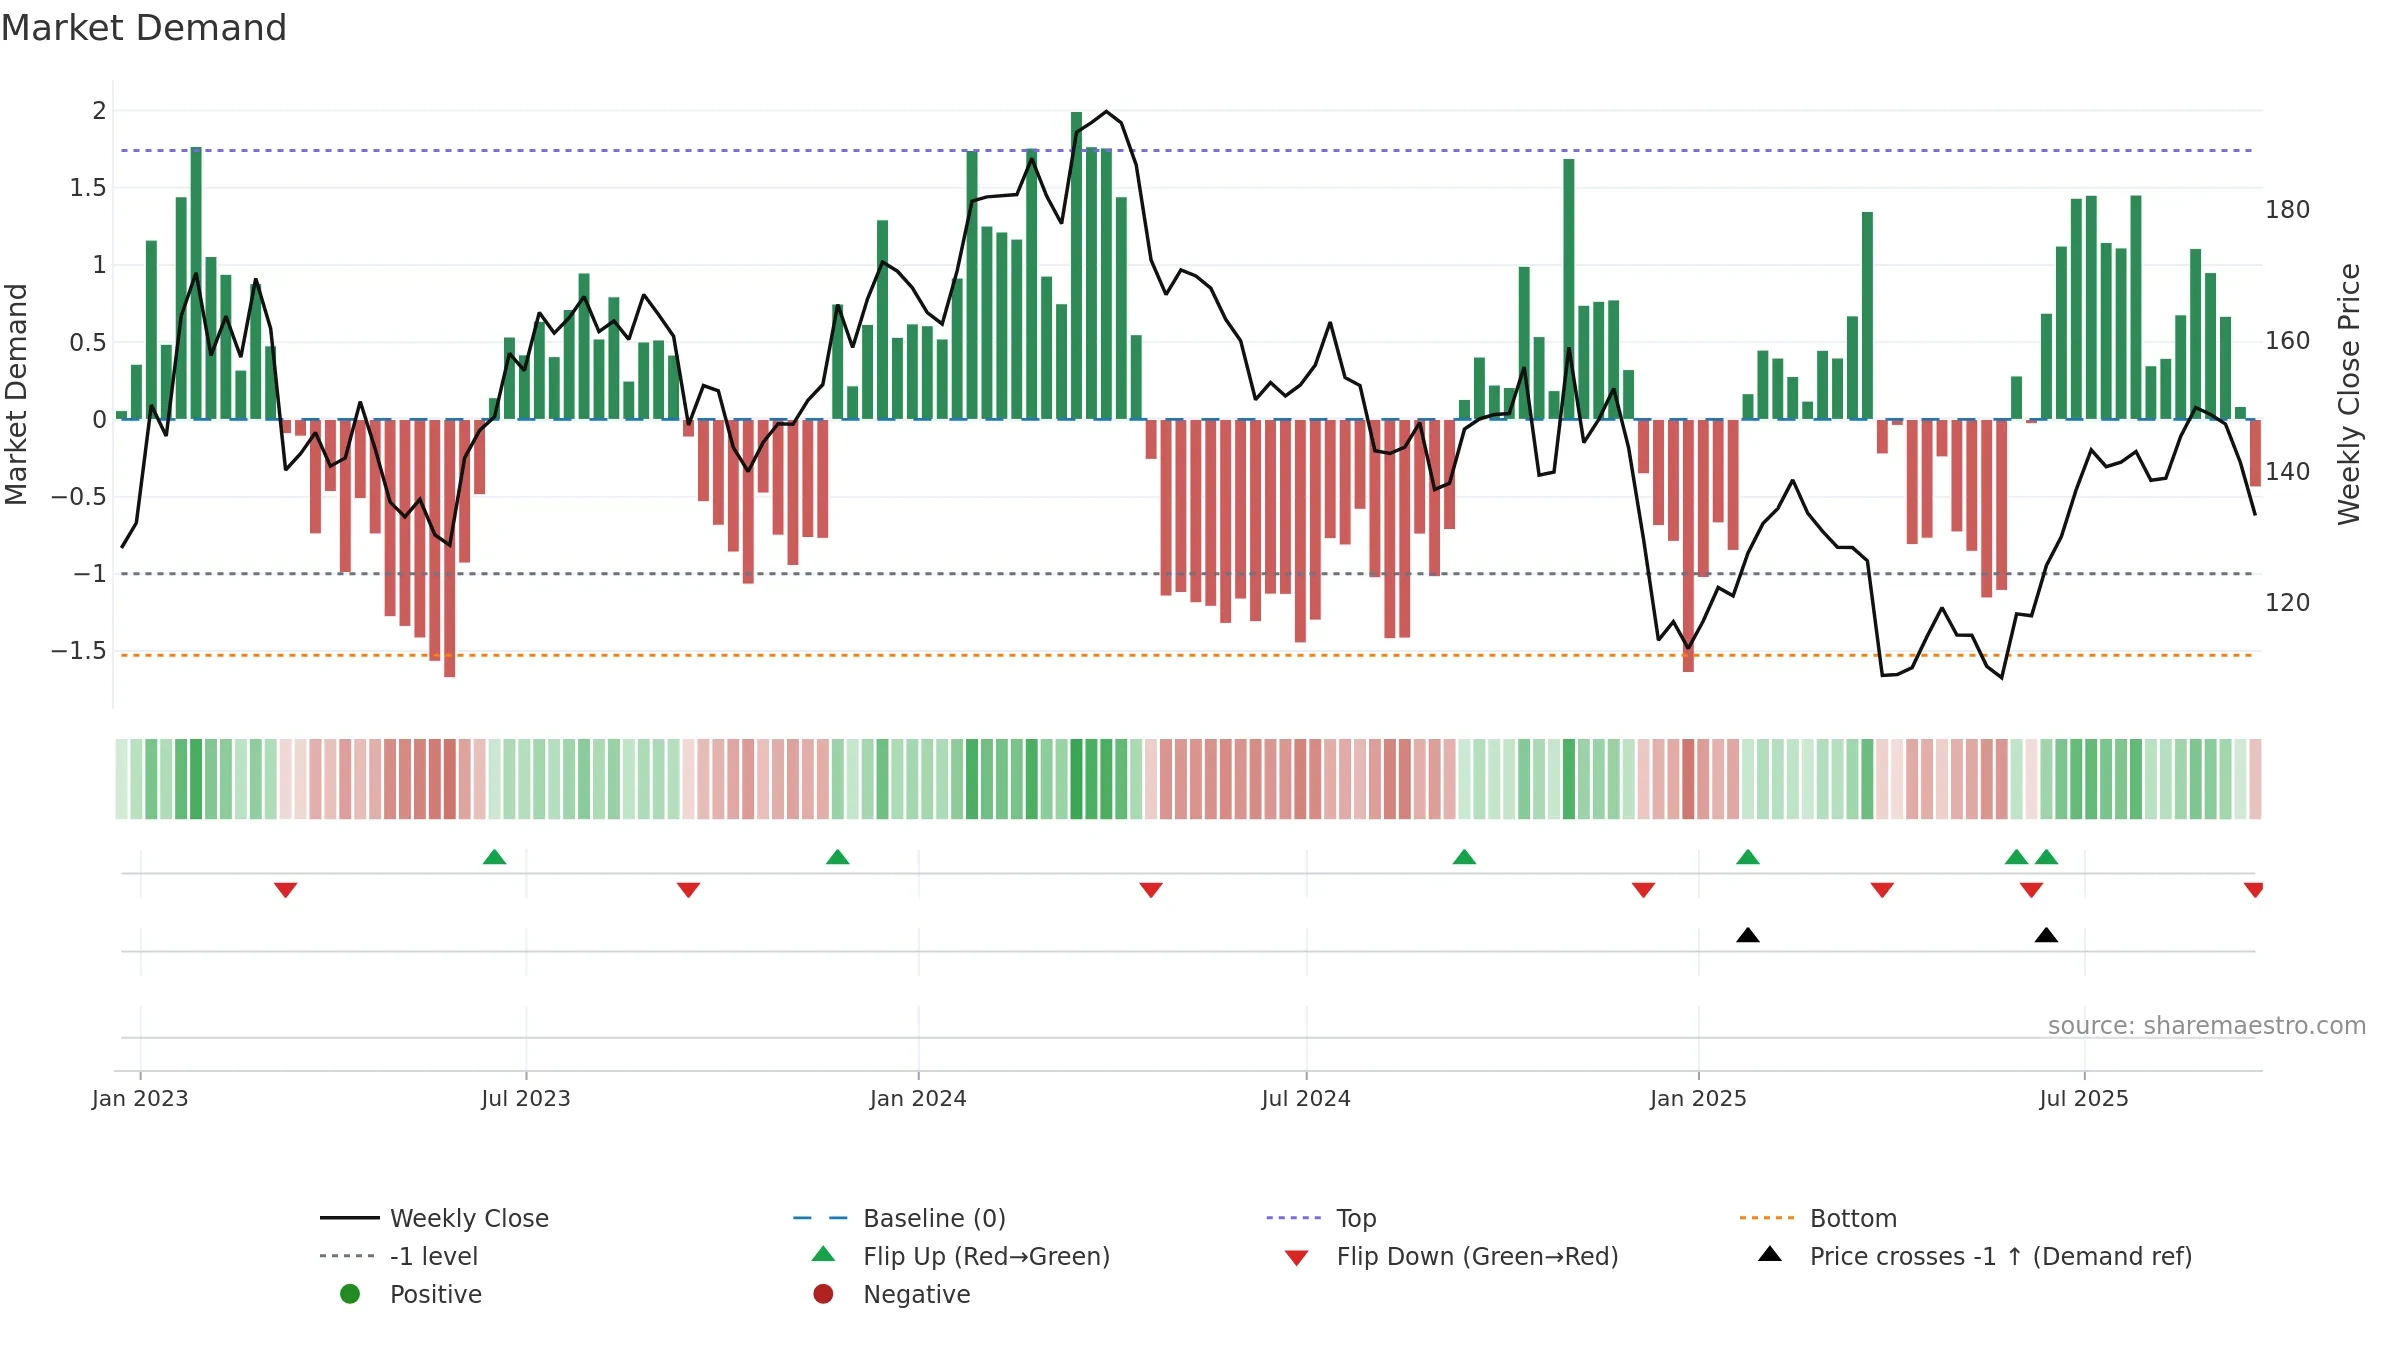The width and height of the screenshot is (2400, 1350).
Task: Click the 180 price axis tick
Action: pos(2288,210)
